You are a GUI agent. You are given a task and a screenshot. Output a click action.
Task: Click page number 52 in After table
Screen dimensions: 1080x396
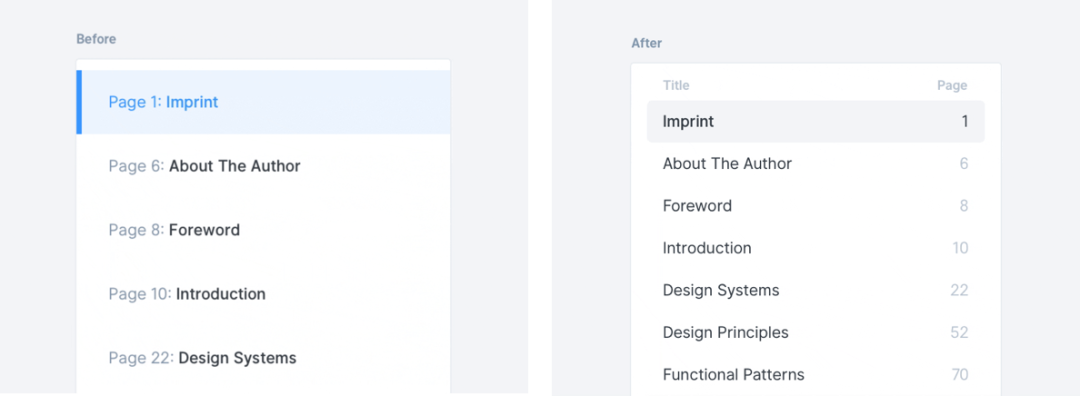(x=959, y=333)
